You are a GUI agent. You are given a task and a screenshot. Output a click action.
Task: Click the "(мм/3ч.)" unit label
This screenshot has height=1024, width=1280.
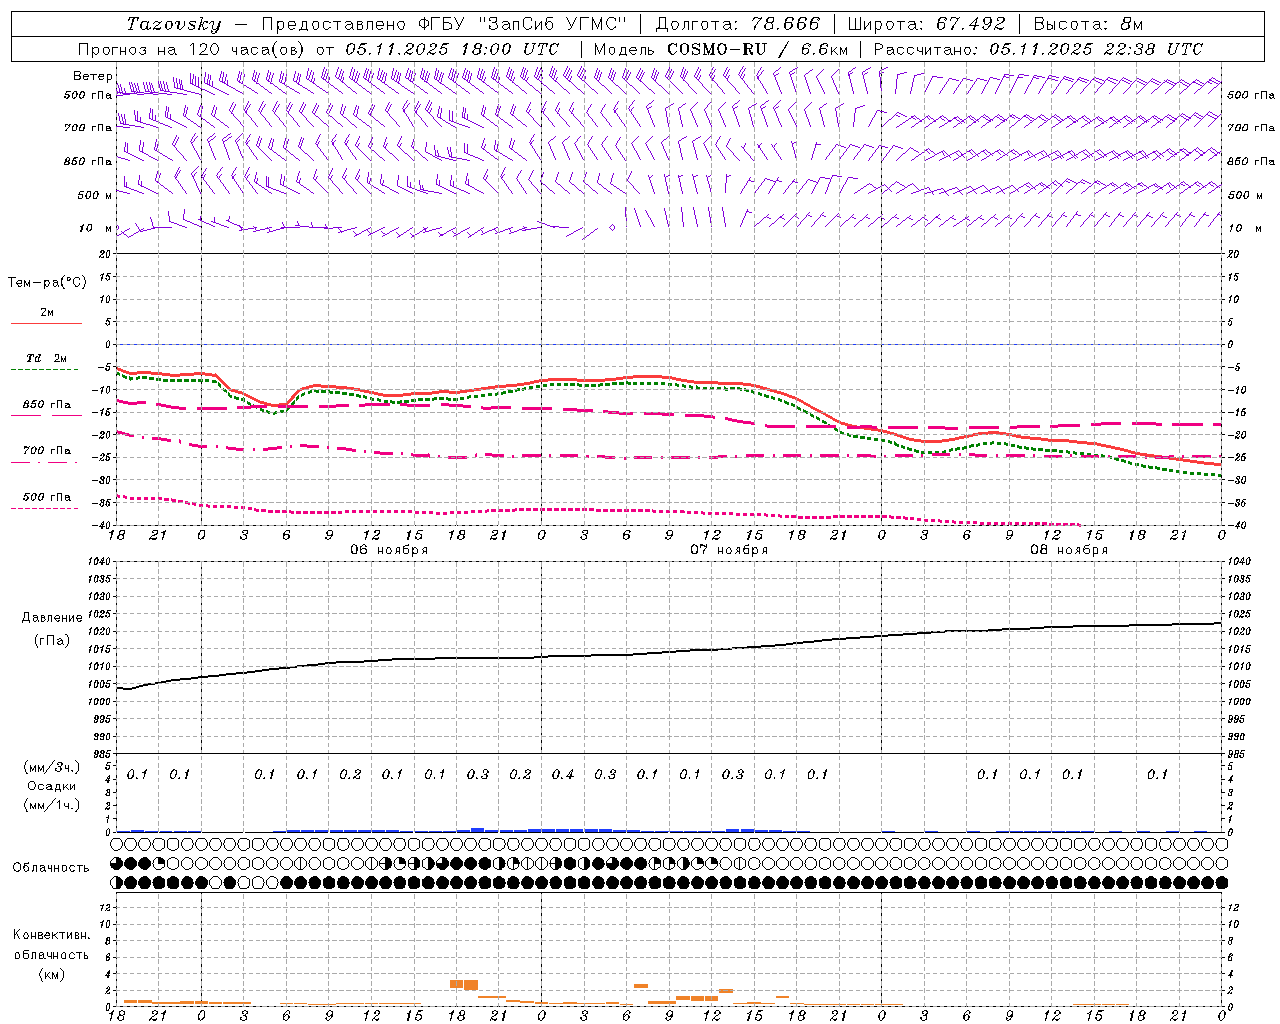click(x=52, y=767)
